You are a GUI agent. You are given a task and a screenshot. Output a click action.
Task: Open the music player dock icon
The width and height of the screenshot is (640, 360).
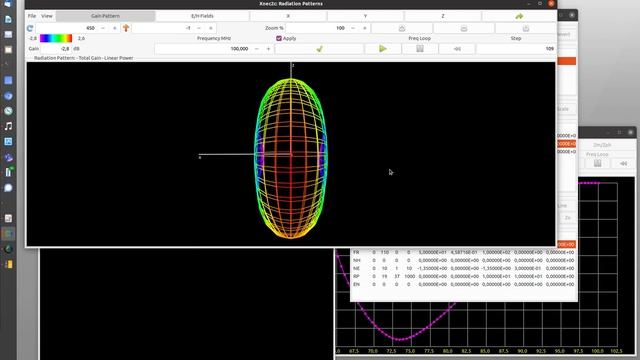pos(8,126)
